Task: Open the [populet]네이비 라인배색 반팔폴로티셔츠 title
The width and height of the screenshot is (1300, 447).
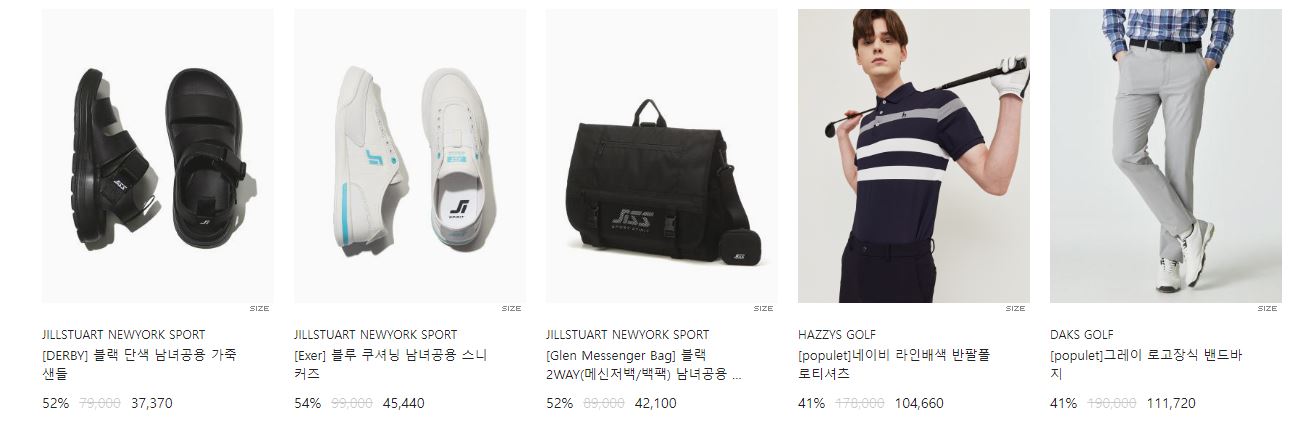Action: coord(894,365)
